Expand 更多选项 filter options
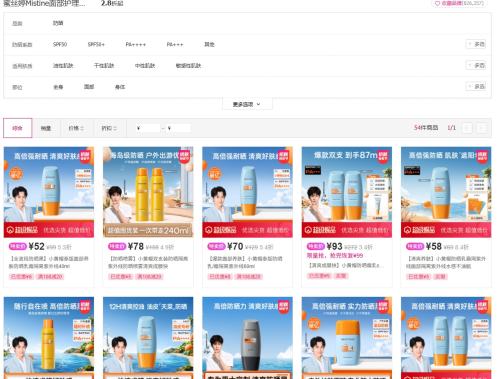This screenshot has width=500, height=379. pyautogui.click(x=247, y=104)
